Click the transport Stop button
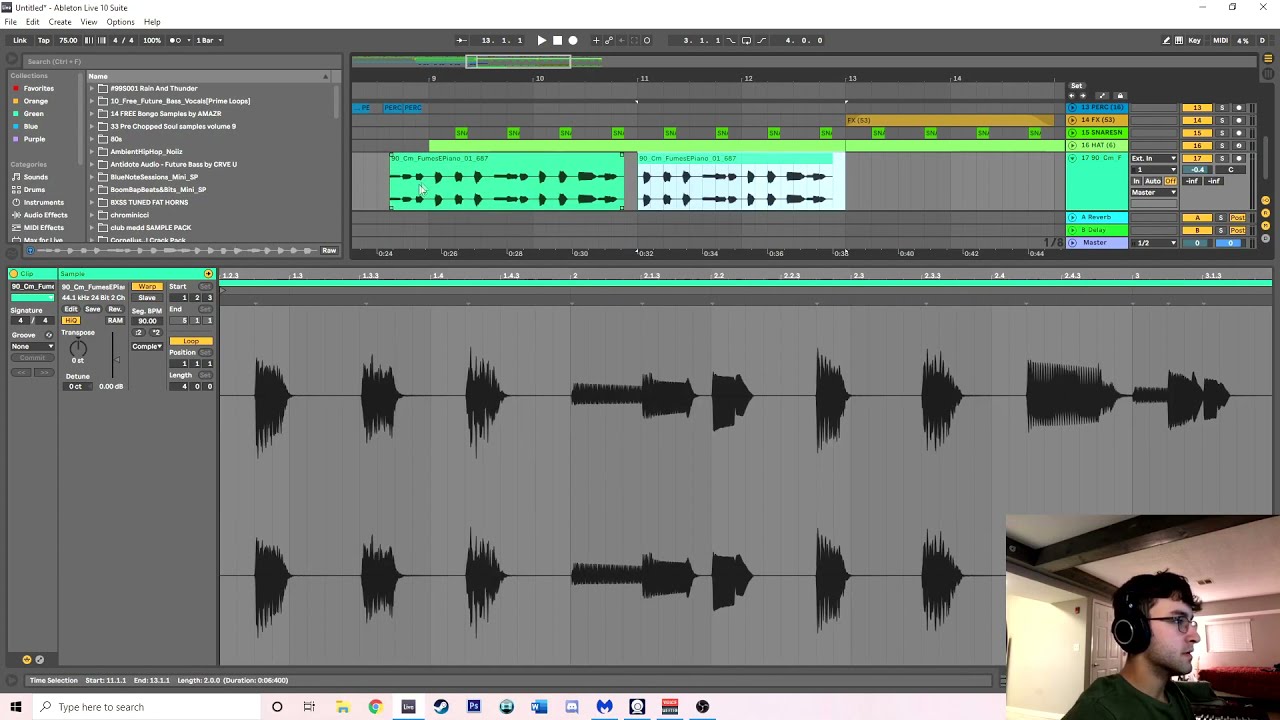Screen dimensions: 1280x720 coord(557,40)
